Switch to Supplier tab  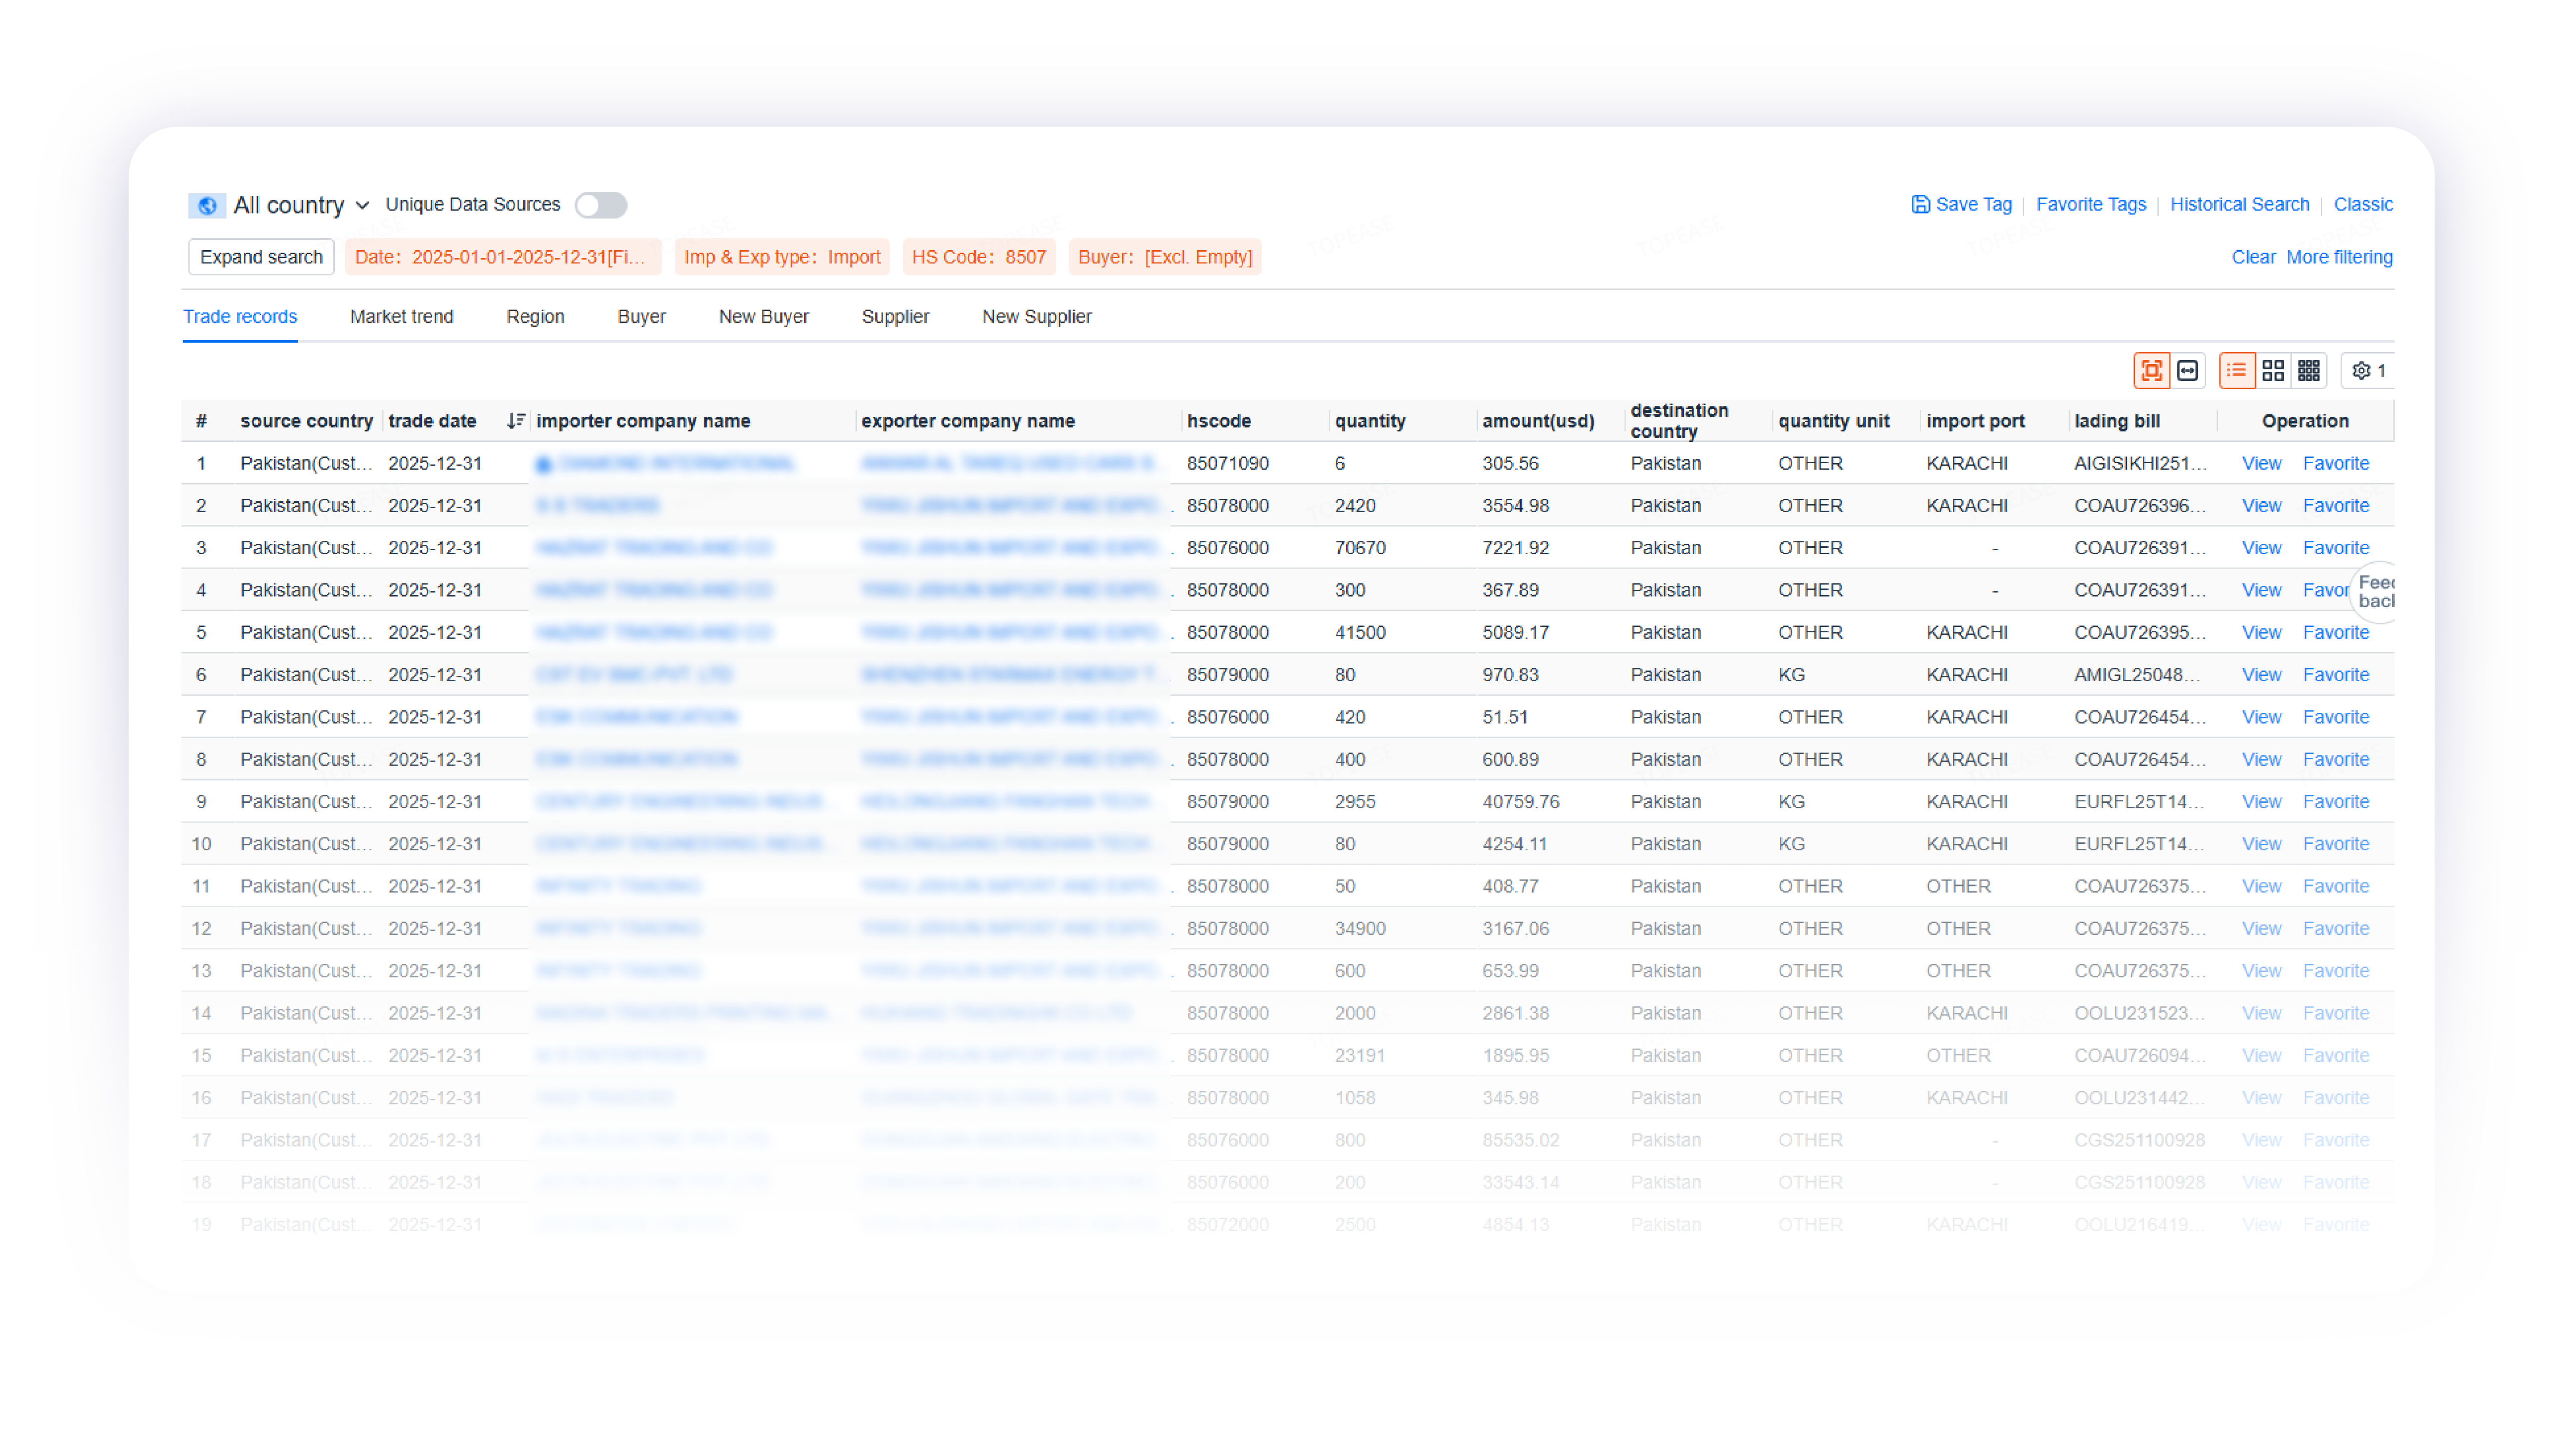pos(895,316)
